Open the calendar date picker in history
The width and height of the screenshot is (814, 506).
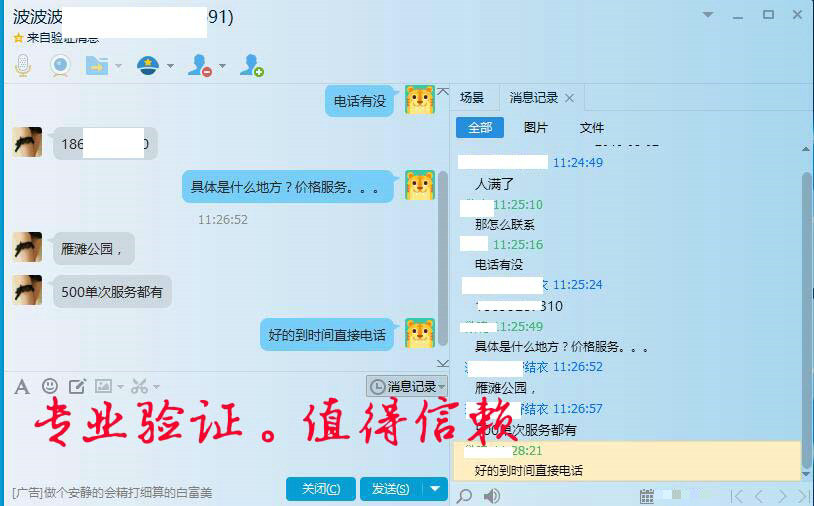(x=647, y=495)
